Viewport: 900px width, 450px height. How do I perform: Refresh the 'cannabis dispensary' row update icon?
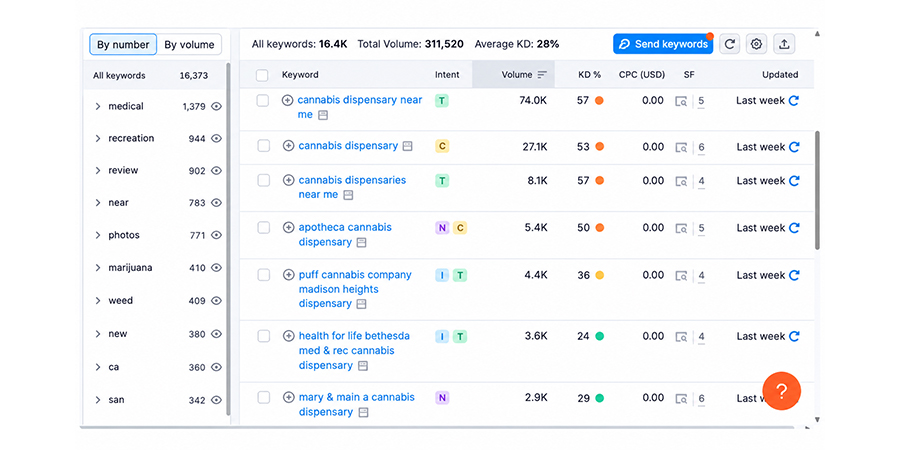[794, 147]
